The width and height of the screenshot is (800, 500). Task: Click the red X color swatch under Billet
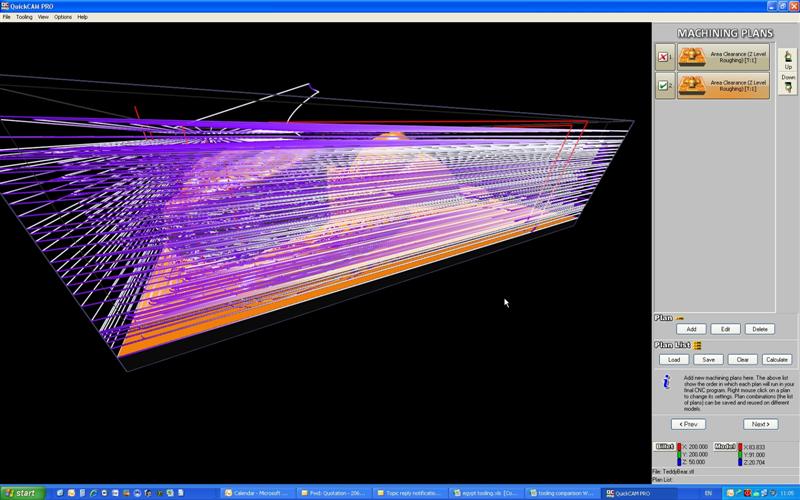[680, 447]
